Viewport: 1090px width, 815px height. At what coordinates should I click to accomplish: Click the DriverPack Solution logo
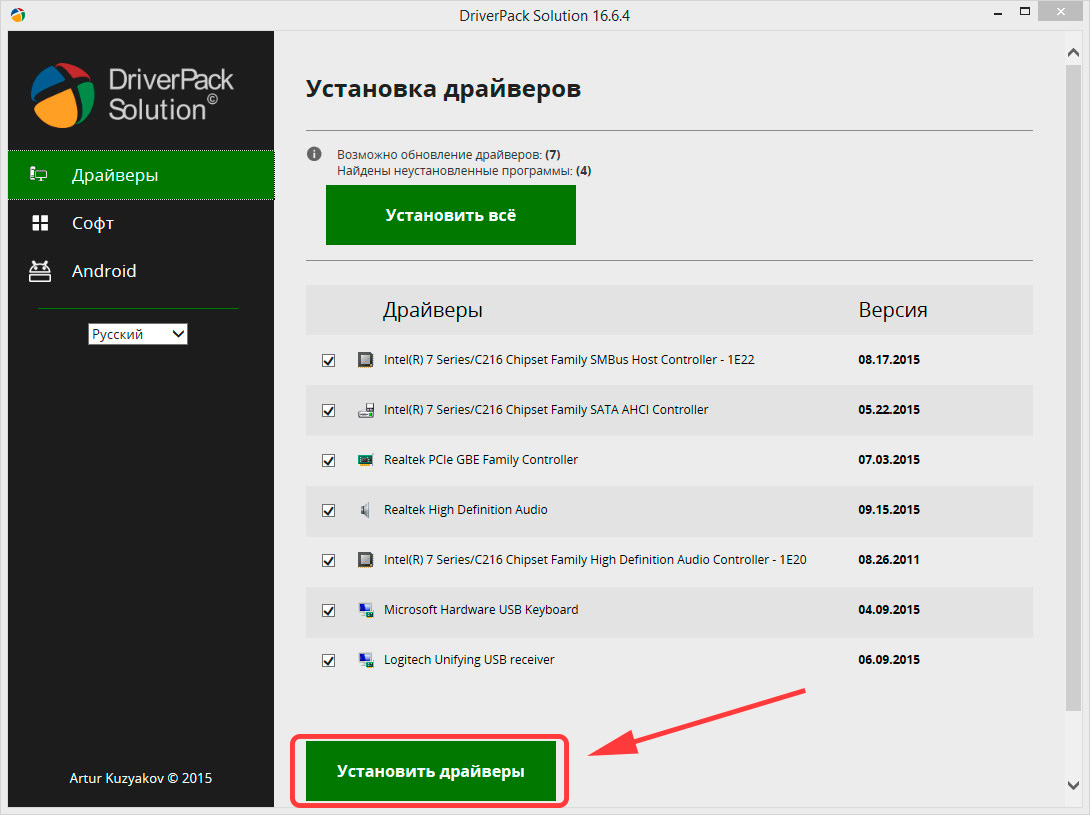tap(132, 95)
